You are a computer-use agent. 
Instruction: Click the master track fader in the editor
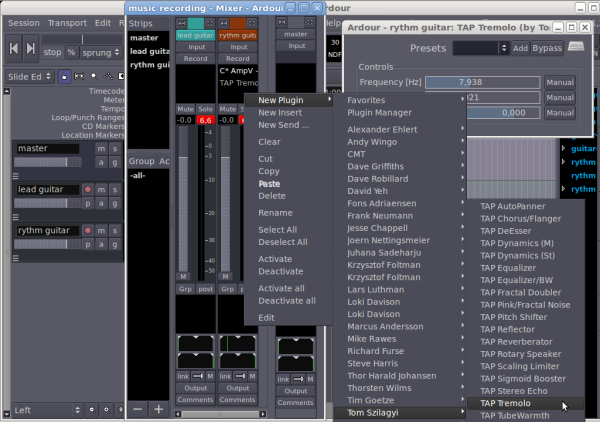point(48,162)
